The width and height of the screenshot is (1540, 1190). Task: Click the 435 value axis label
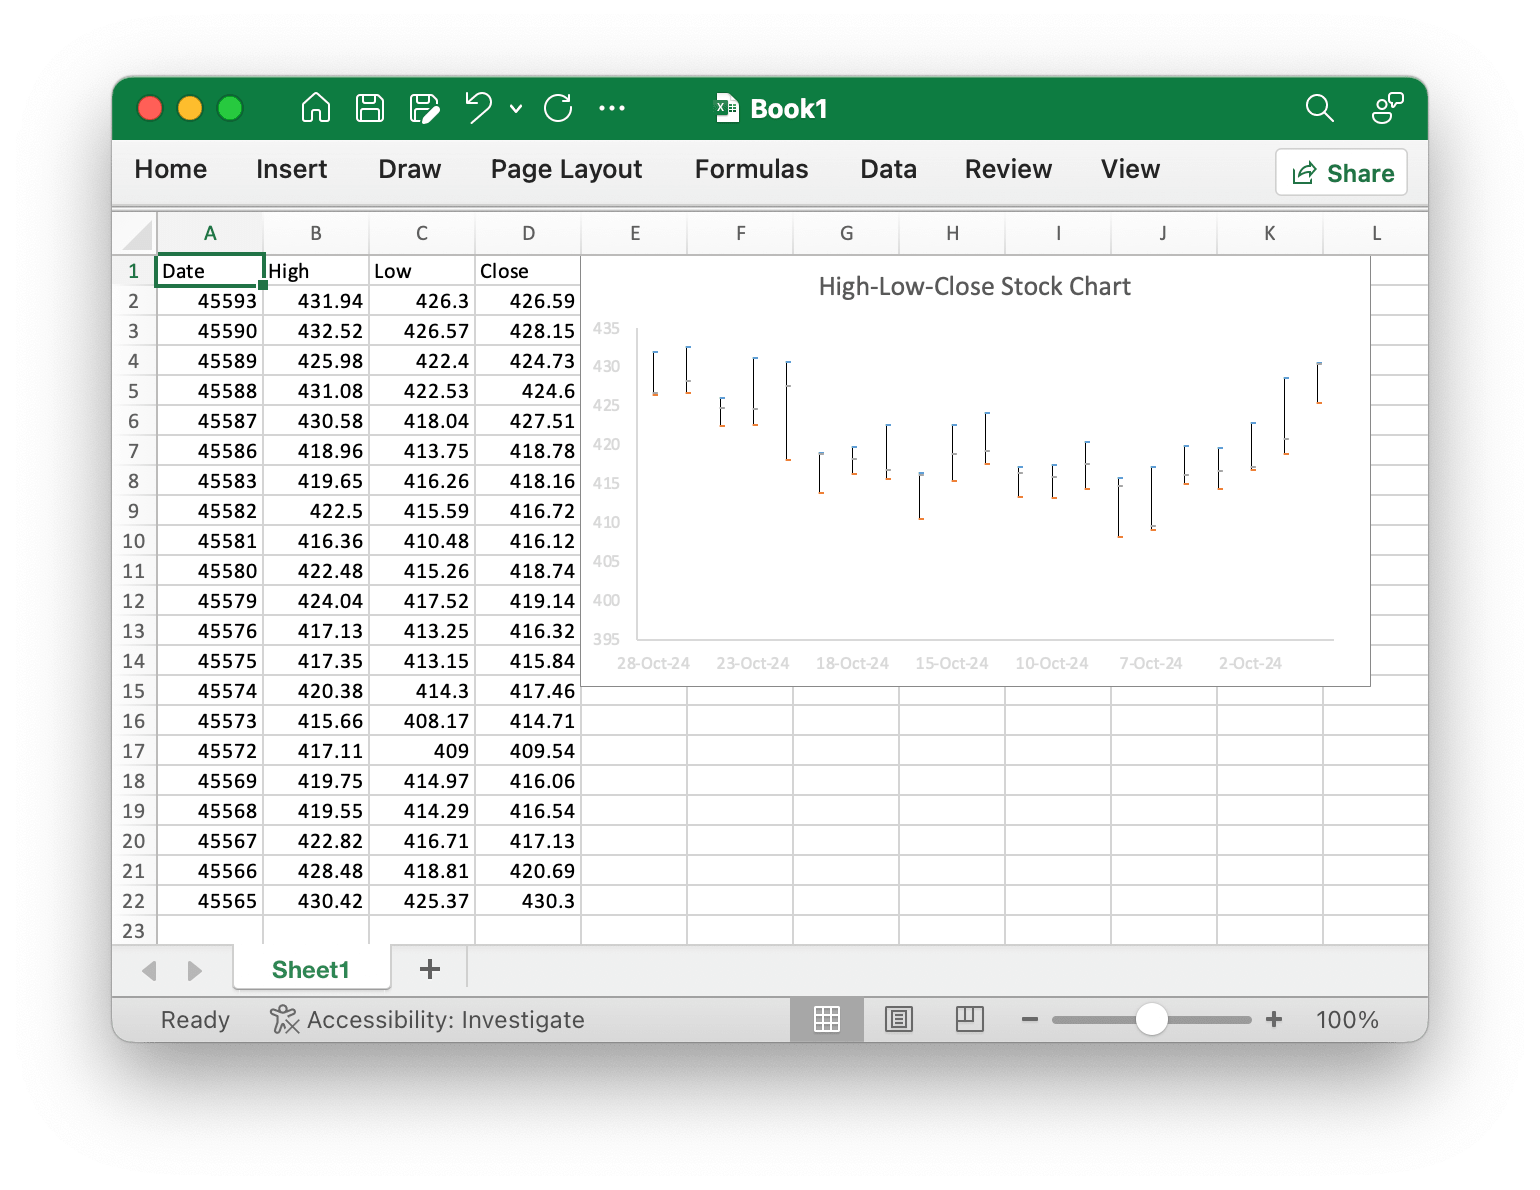[x=606, y=328]
